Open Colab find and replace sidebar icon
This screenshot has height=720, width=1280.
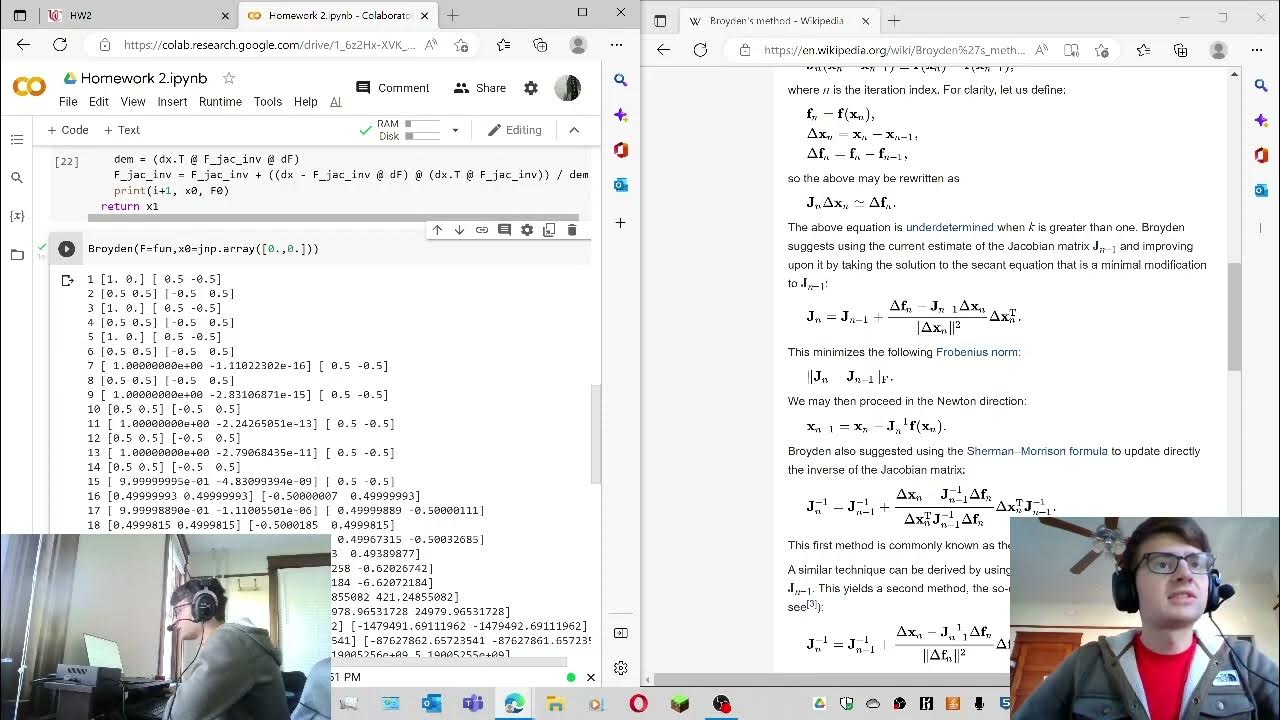(x=16, y=177)
